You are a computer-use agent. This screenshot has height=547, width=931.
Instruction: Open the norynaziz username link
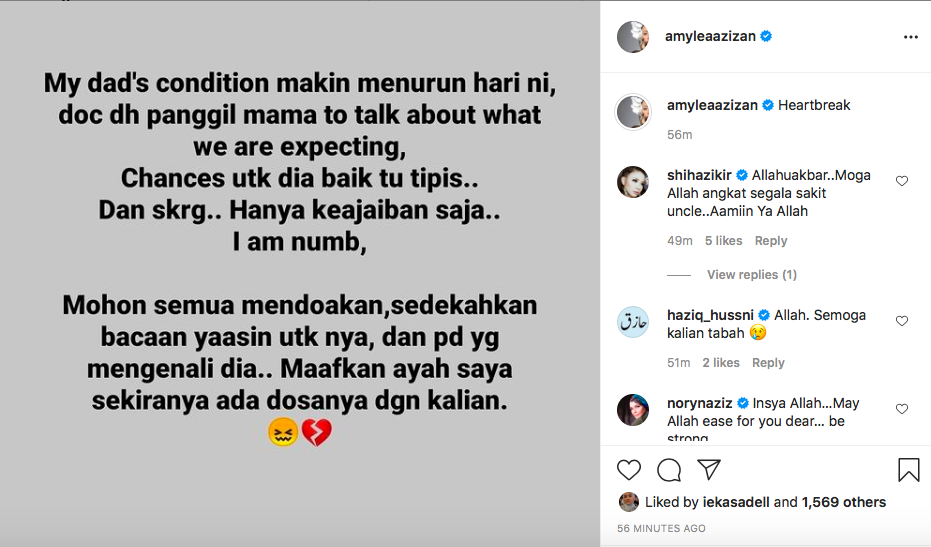point(699,403)
